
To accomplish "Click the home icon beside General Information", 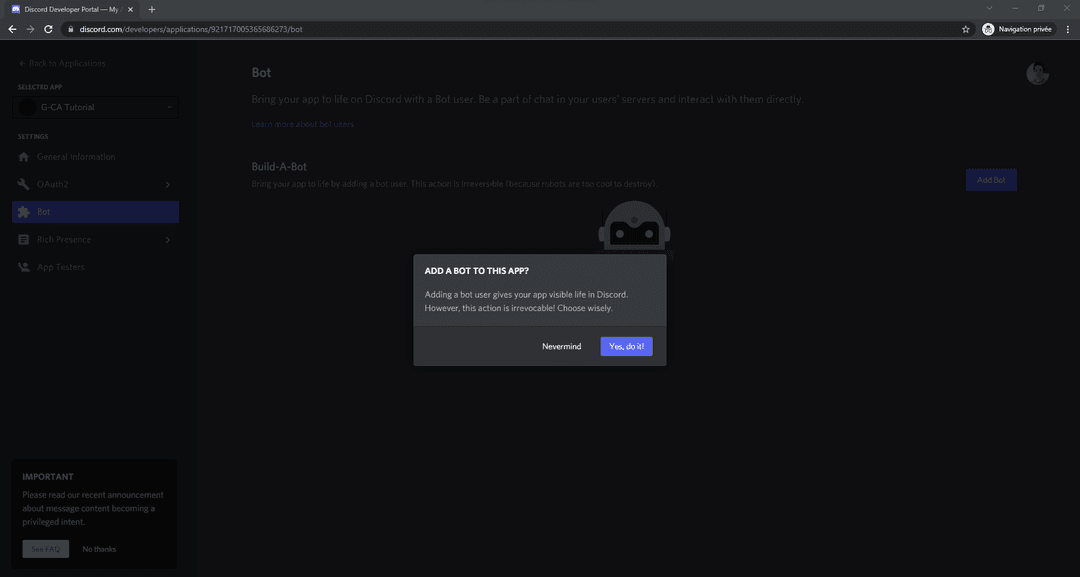I will click(x=23, y=157).
